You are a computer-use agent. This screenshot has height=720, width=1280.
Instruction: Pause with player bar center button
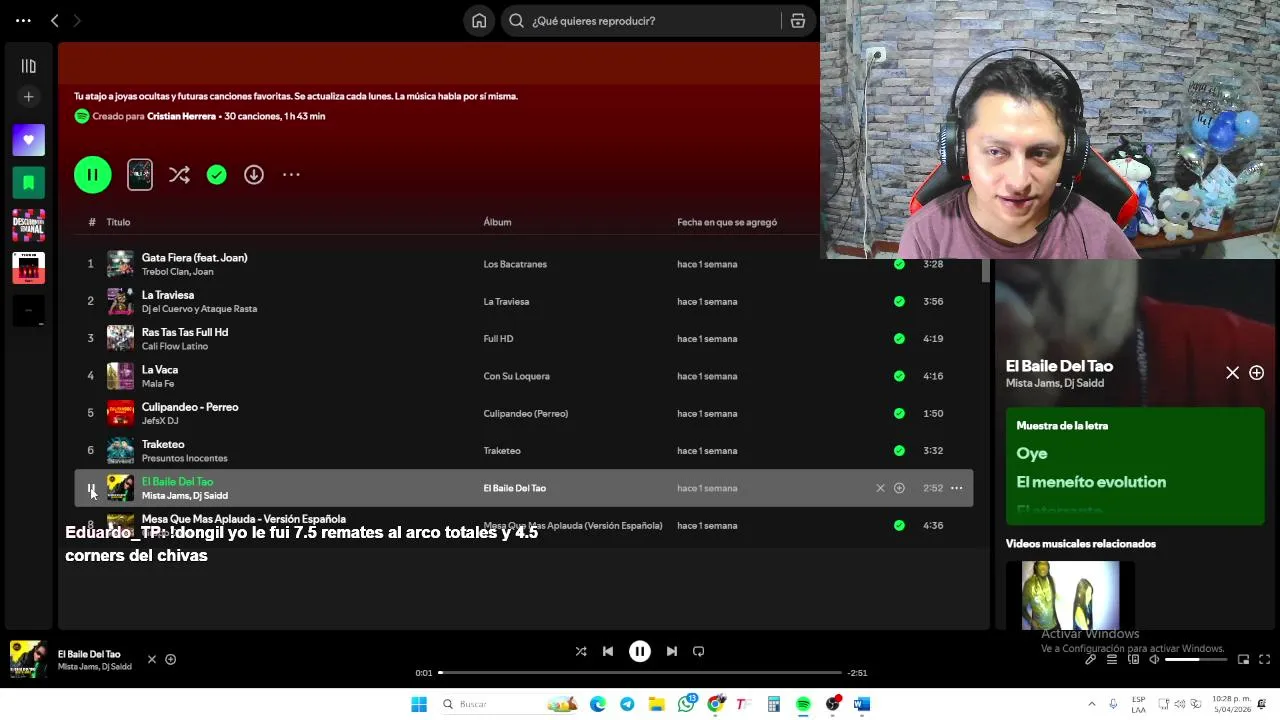tap(640, 651)
